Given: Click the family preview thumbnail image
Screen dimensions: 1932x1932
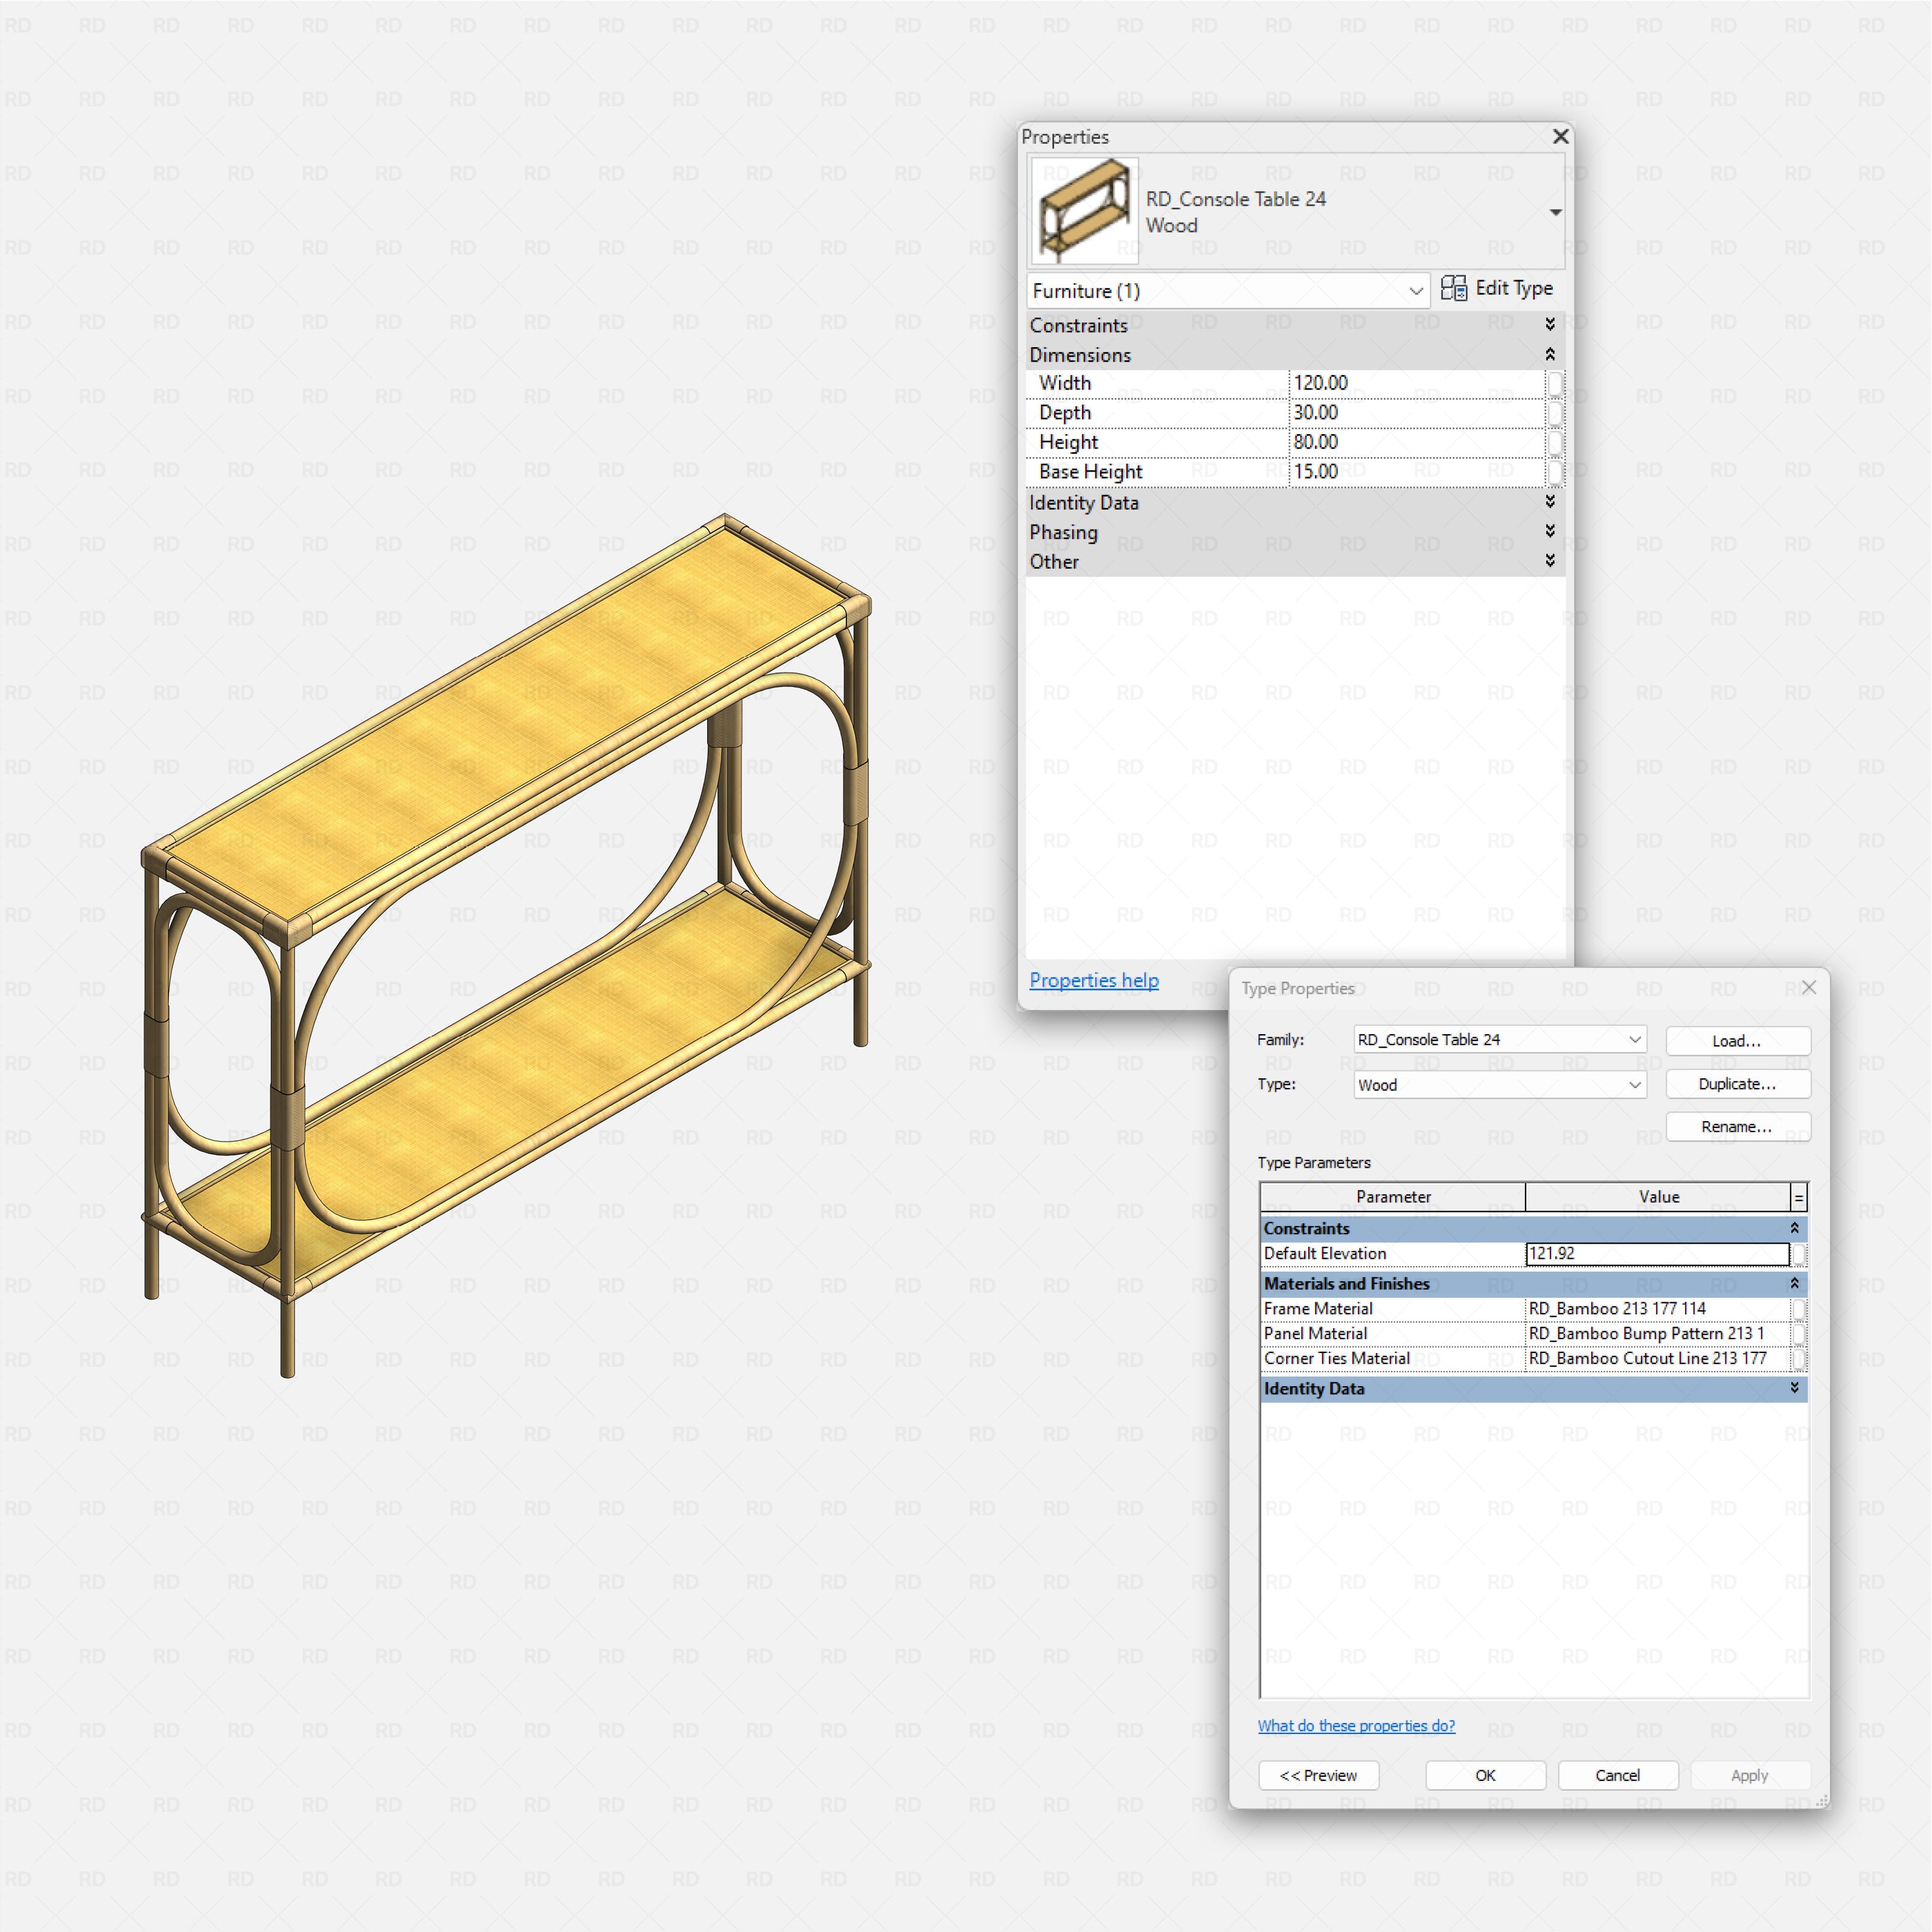Looking at the screenshot, I should pyautogui.click(x=1084, y=210).
